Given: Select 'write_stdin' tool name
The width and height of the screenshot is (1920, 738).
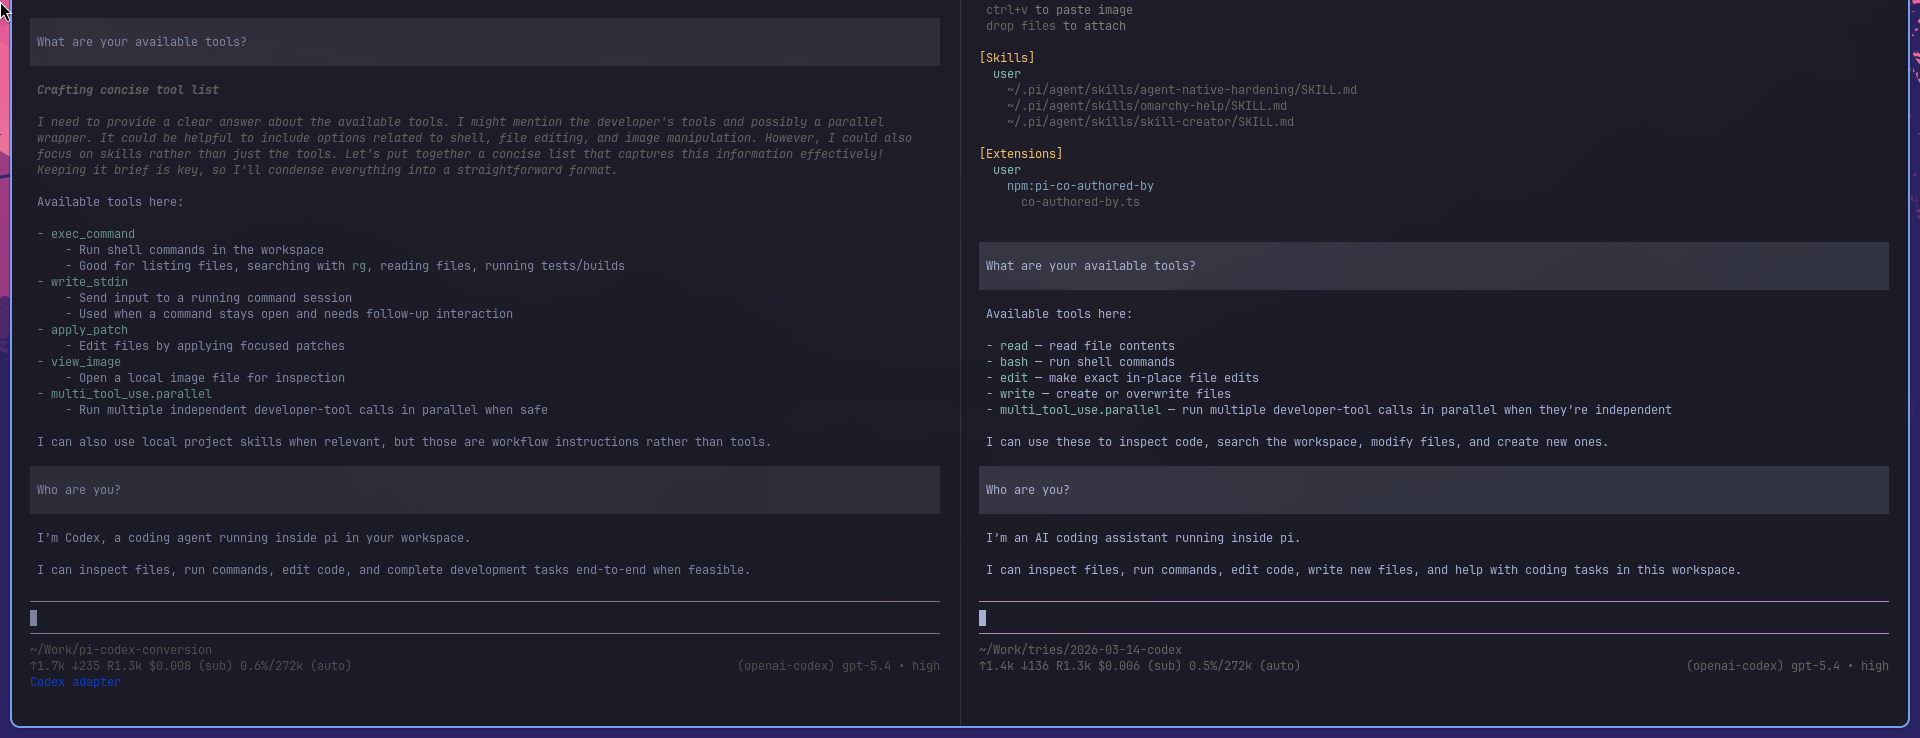Looking at the screenshot, I should coord(89,282).
